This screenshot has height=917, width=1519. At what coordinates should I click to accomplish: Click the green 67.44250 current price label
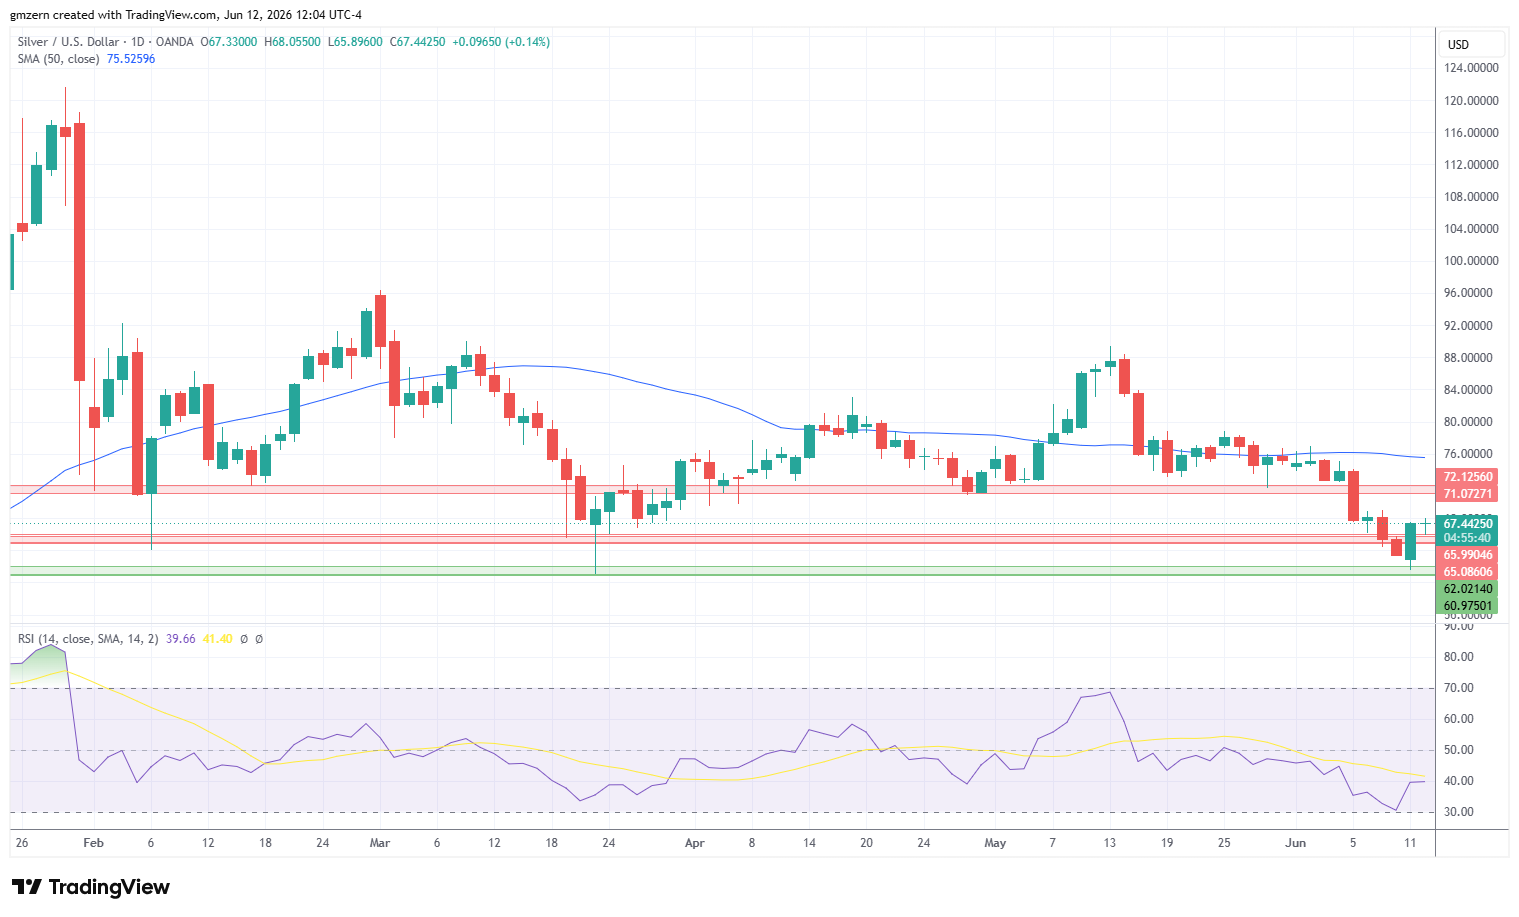pyautogui.click(x=1468, y=523)
